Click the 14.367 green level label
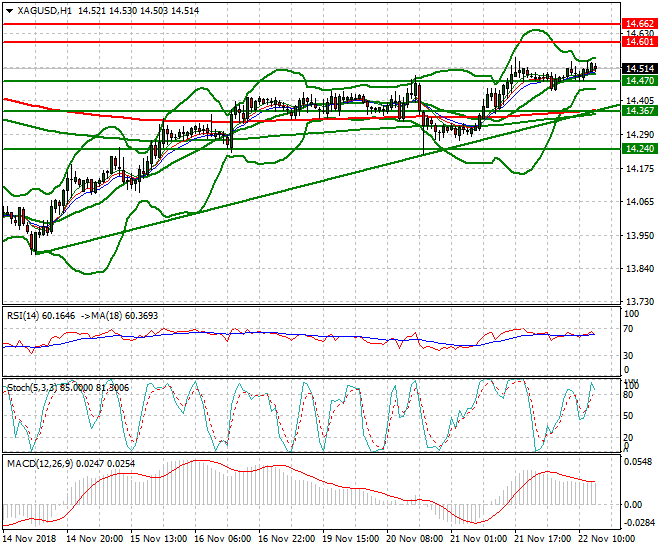This screenshot has width=660, height=550. point(639,111)
